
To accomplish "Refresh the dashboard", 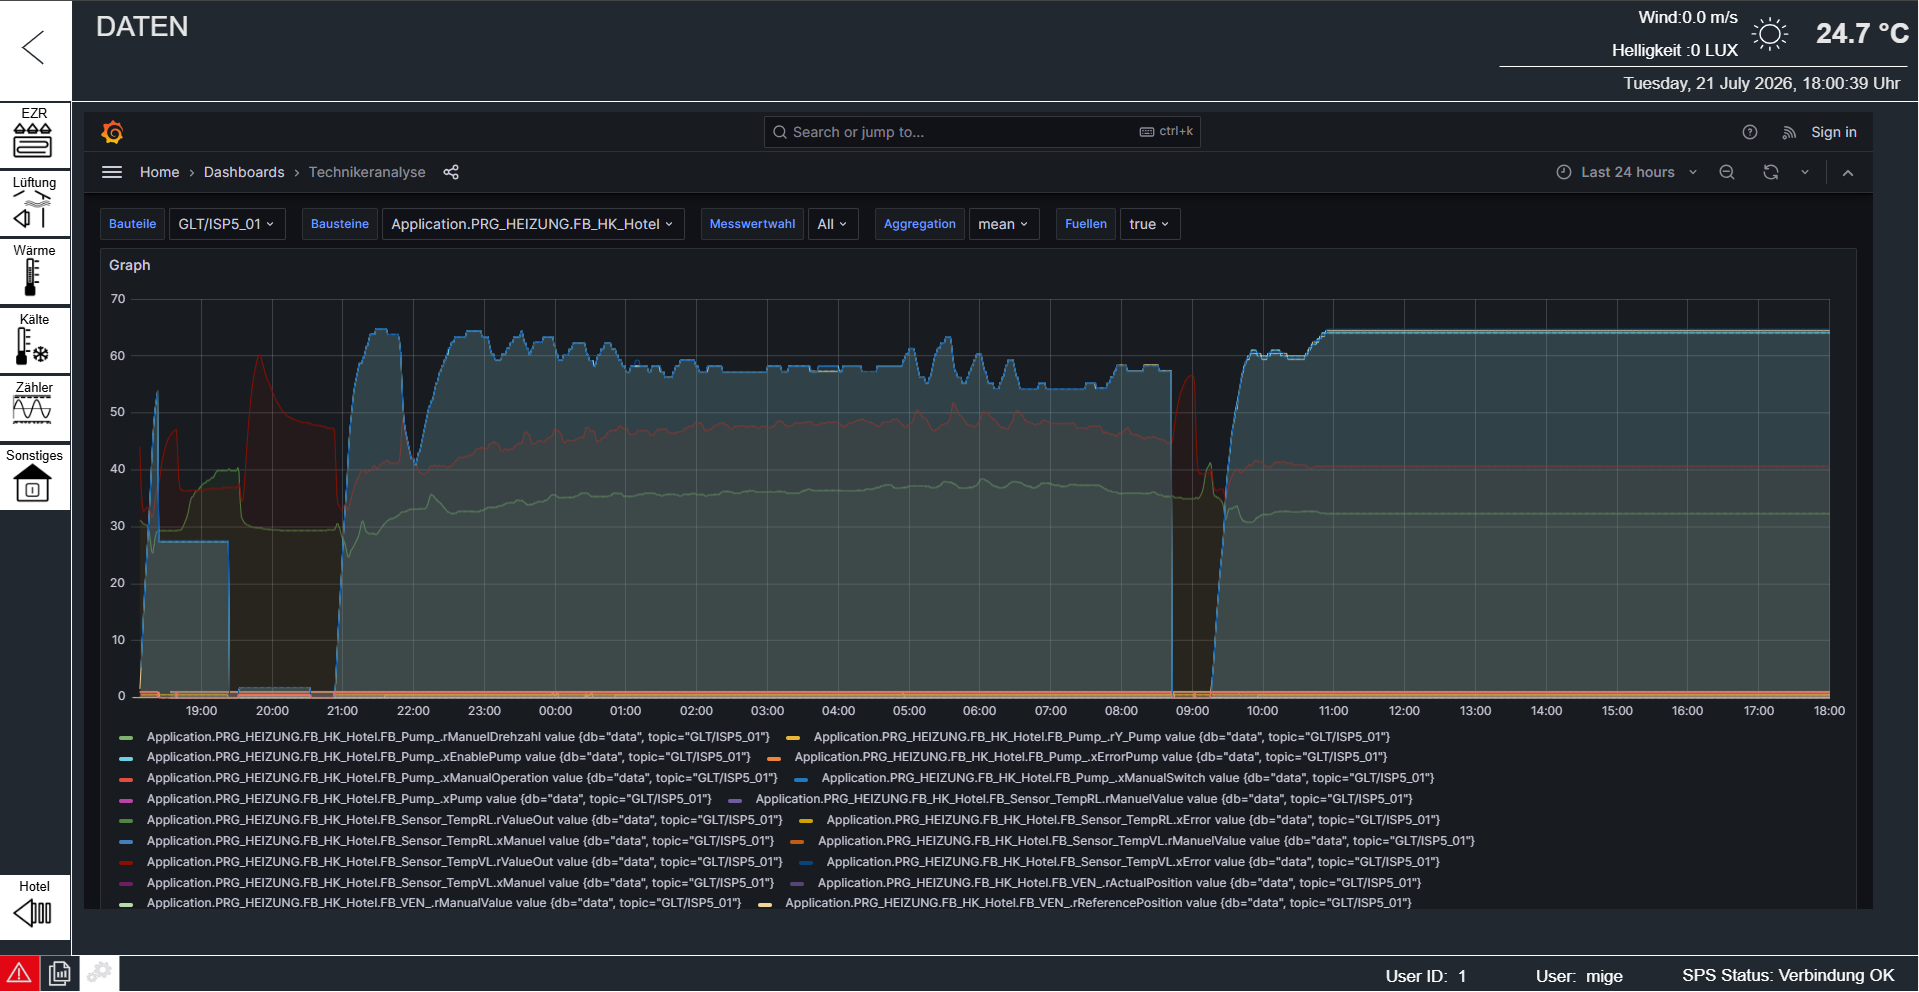I will pyautogui.click(x=1770, y=172).
